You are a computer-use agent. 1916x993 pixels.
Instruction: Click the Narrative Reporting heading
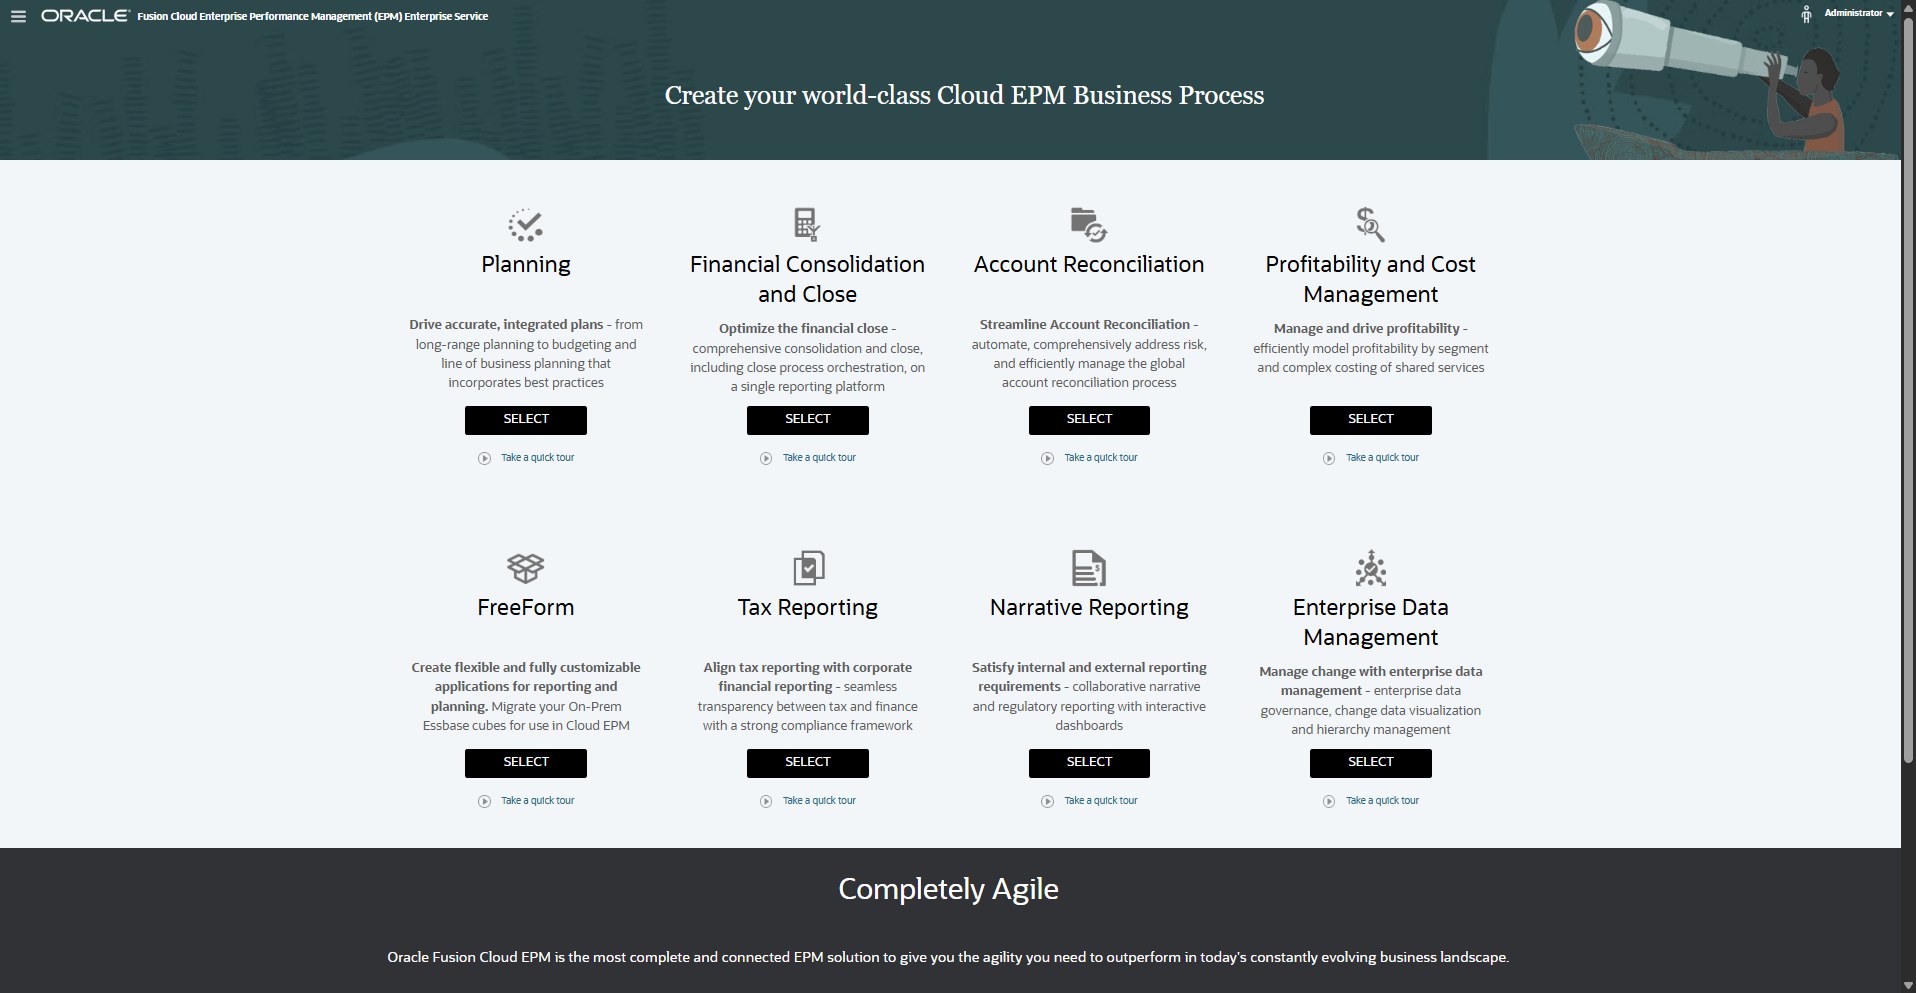tap(1089, 608)
